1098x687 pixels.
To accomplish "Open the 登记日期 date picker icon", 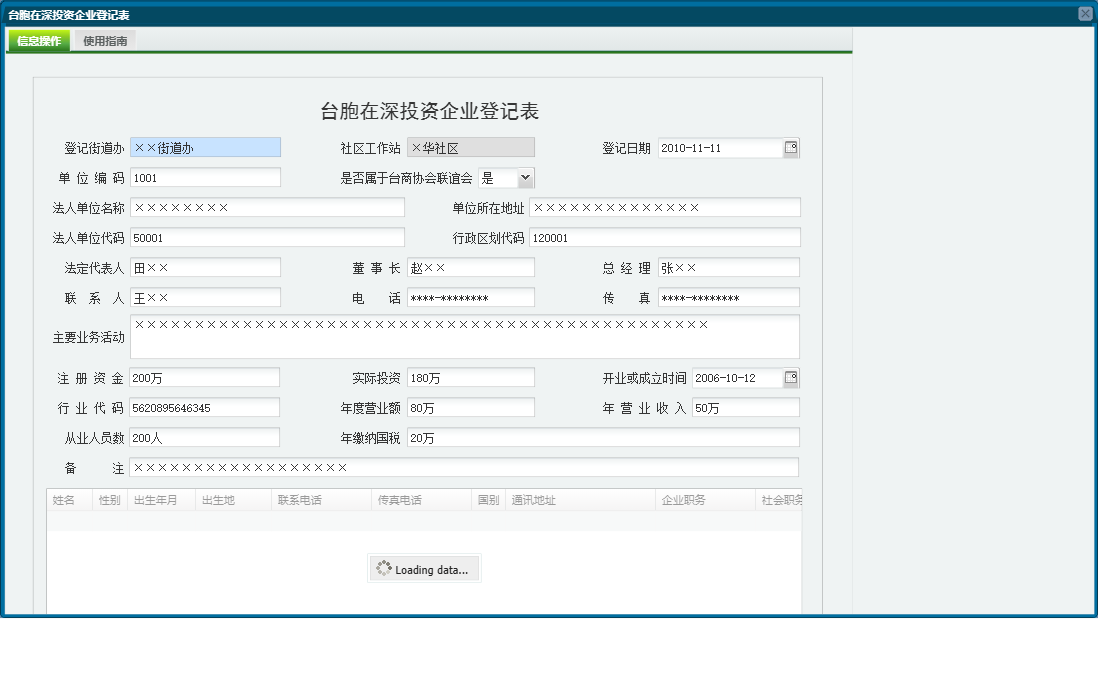I will pyautogui.click(x=790, y=147).
